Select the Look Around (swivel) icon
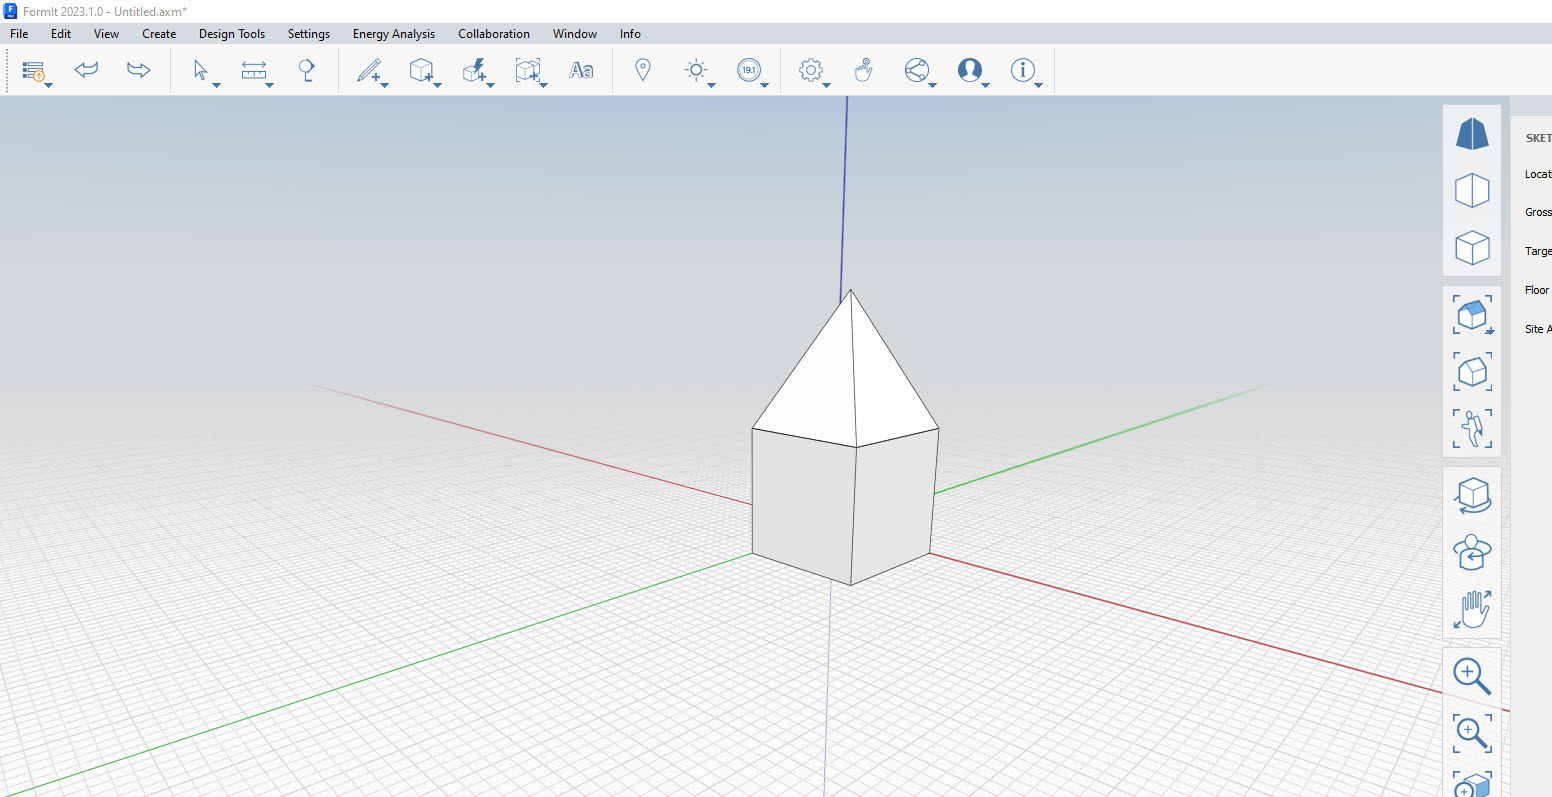This screenshot has height=797, width=1552. coord(1472,552)
